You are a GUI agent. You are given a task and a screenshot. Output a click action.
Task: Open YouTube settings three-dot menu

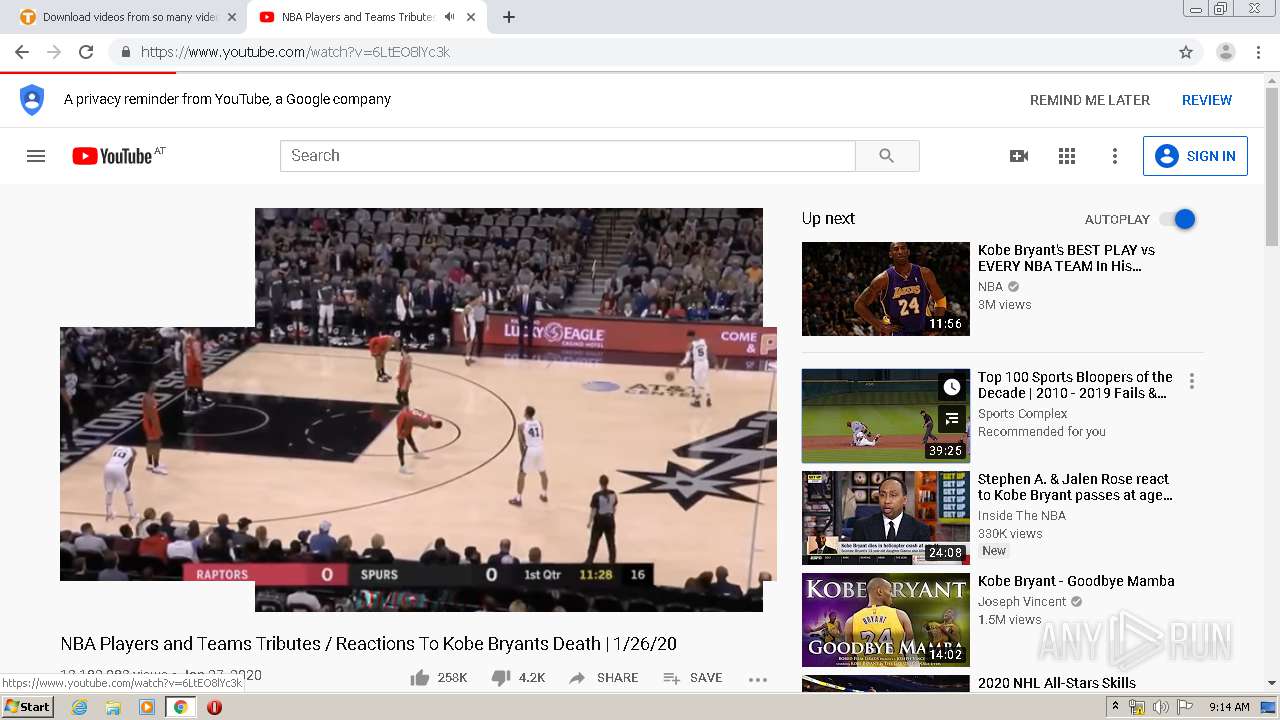click(1115, 156)
